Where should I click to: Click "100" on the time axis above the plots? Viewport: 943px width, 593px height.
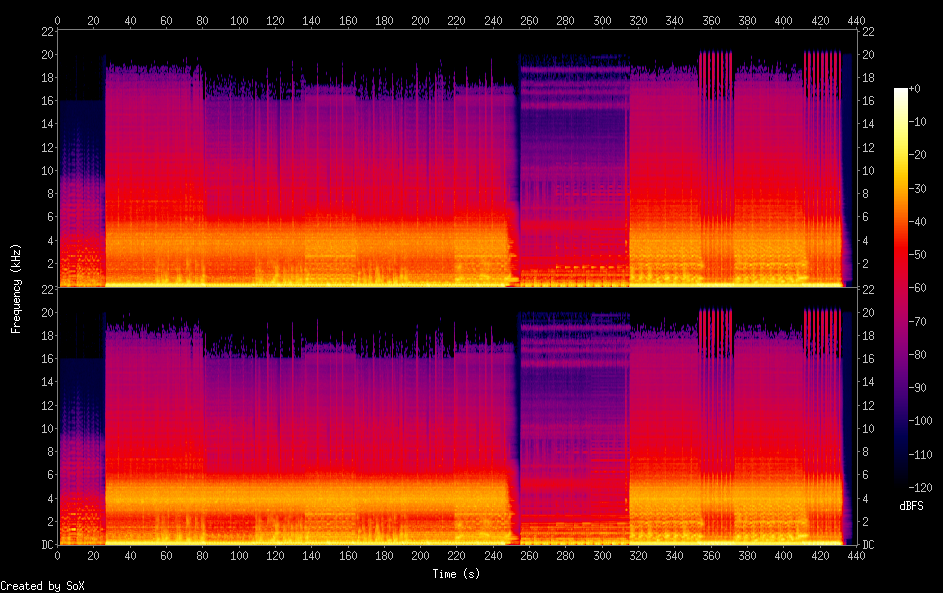239,20
